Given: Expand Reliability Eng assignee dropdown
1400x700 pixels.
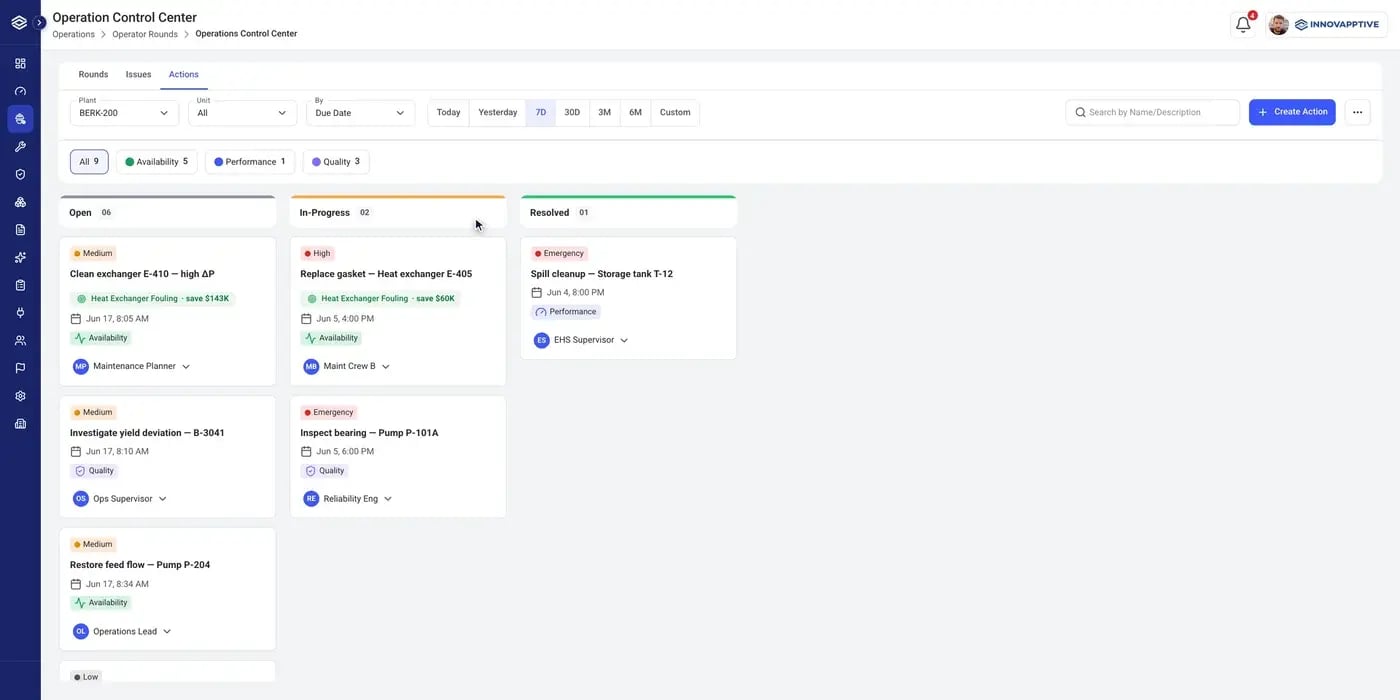Looking at the screenshot, I should click(x=388, y=499).
